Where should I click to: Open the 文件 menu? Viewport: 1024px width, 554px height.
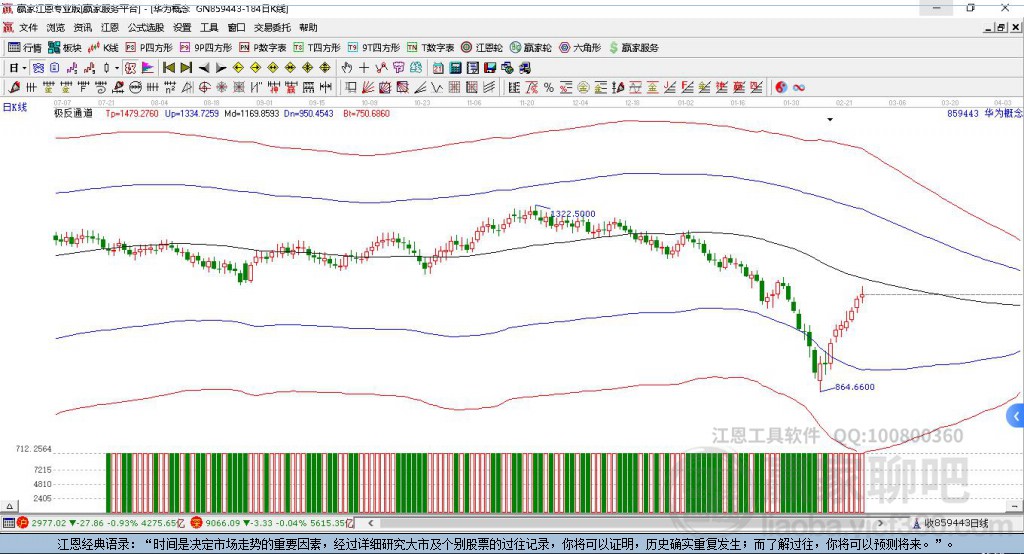(28, 27)
